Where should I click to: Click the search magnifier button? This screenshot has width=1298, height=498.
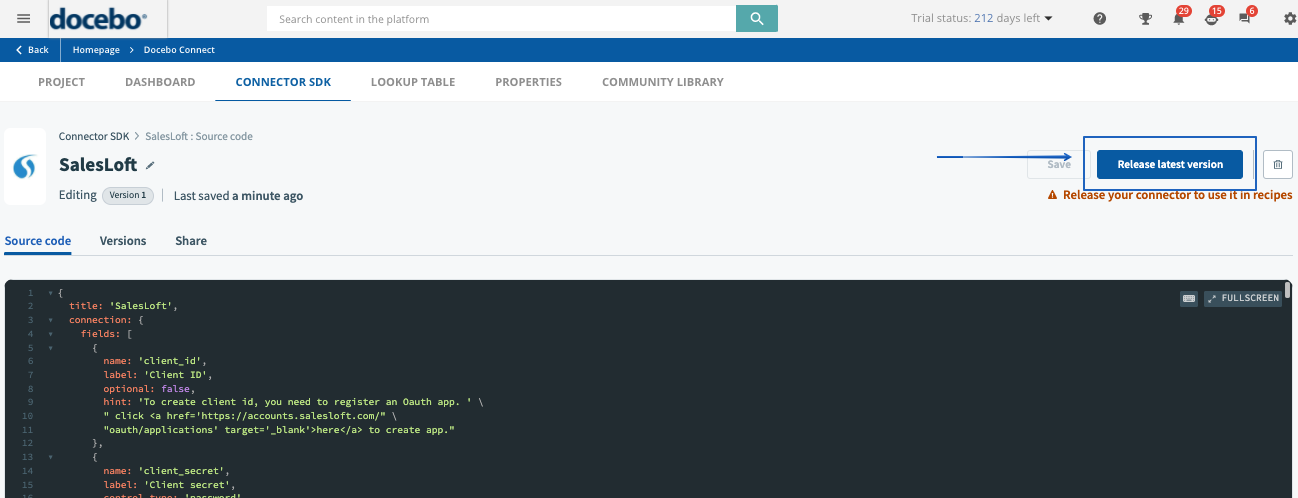tap(756, 19)
